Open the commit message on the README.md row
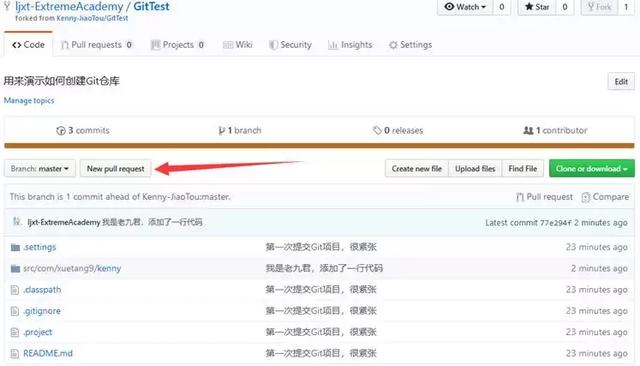The width and height of the screenshot is (640, 366). [321, 353]
